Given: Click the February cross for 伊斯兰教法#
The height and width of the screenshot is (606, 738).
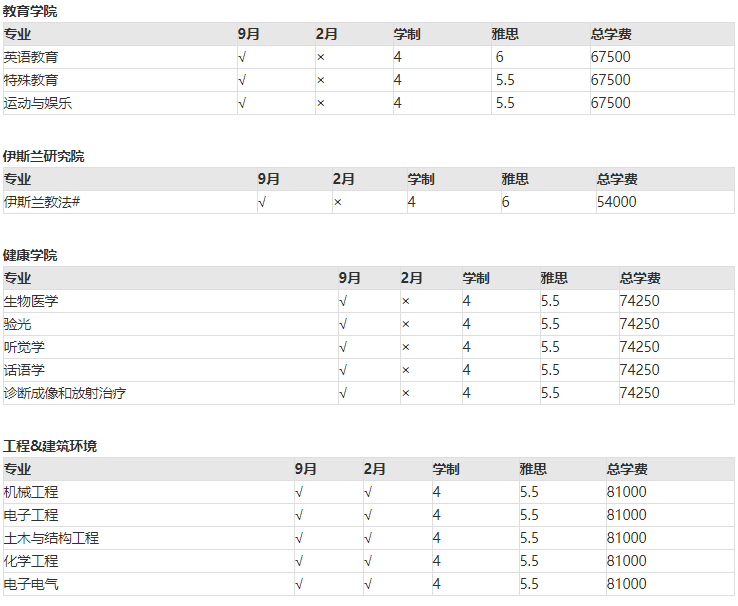Looking at the screenshot, I should (338, 202).
